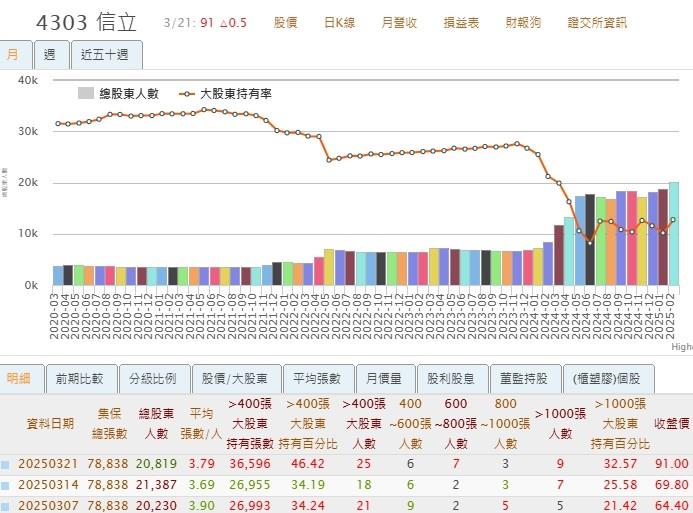693x513 pixels.
Task: Click the 800~1000張人數 header
Action: [x=505, y=423]
